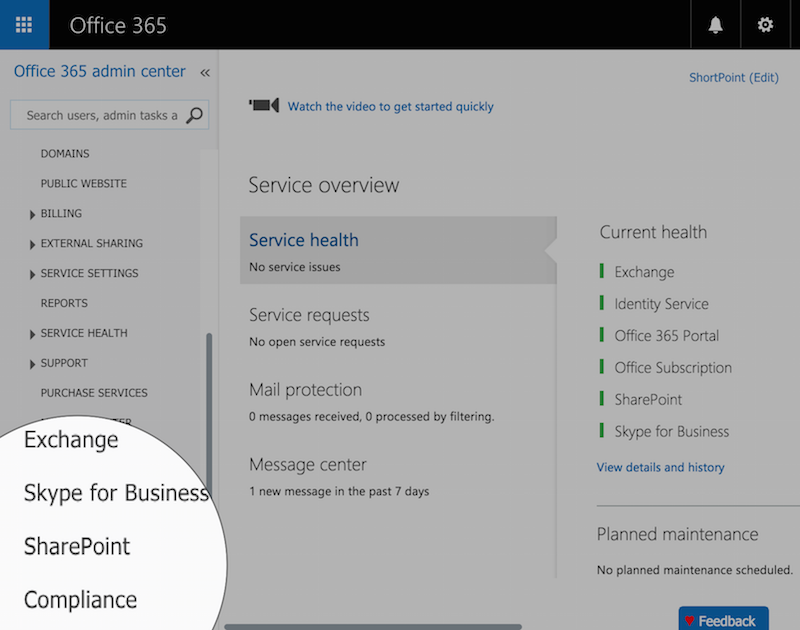Expand the SERVICE HEALTH section arrow
The image size is (800, 630).
click(x=32, y=335)
